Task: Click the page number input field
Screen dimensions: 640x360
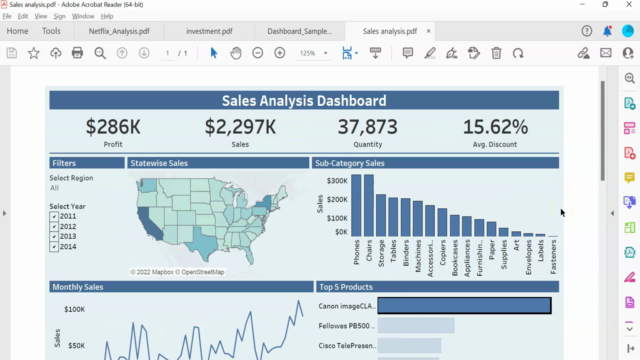Action: (167, 53)
